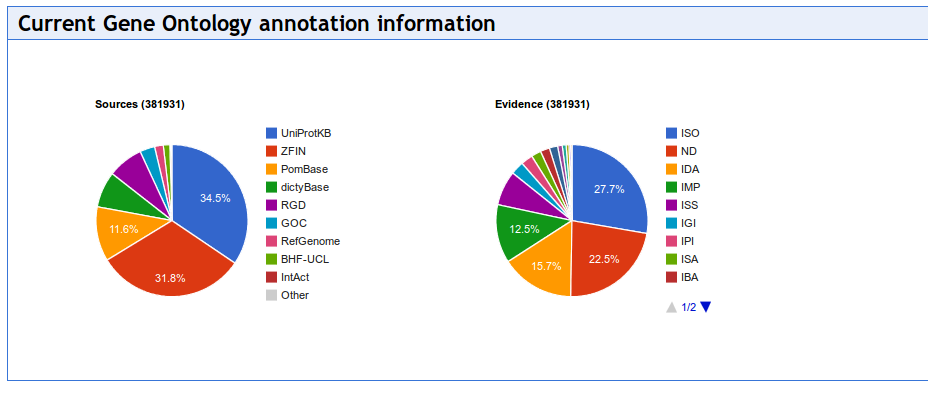Click the Other gray legend swatch
This screenshot has width=928, height=399.
272,295
